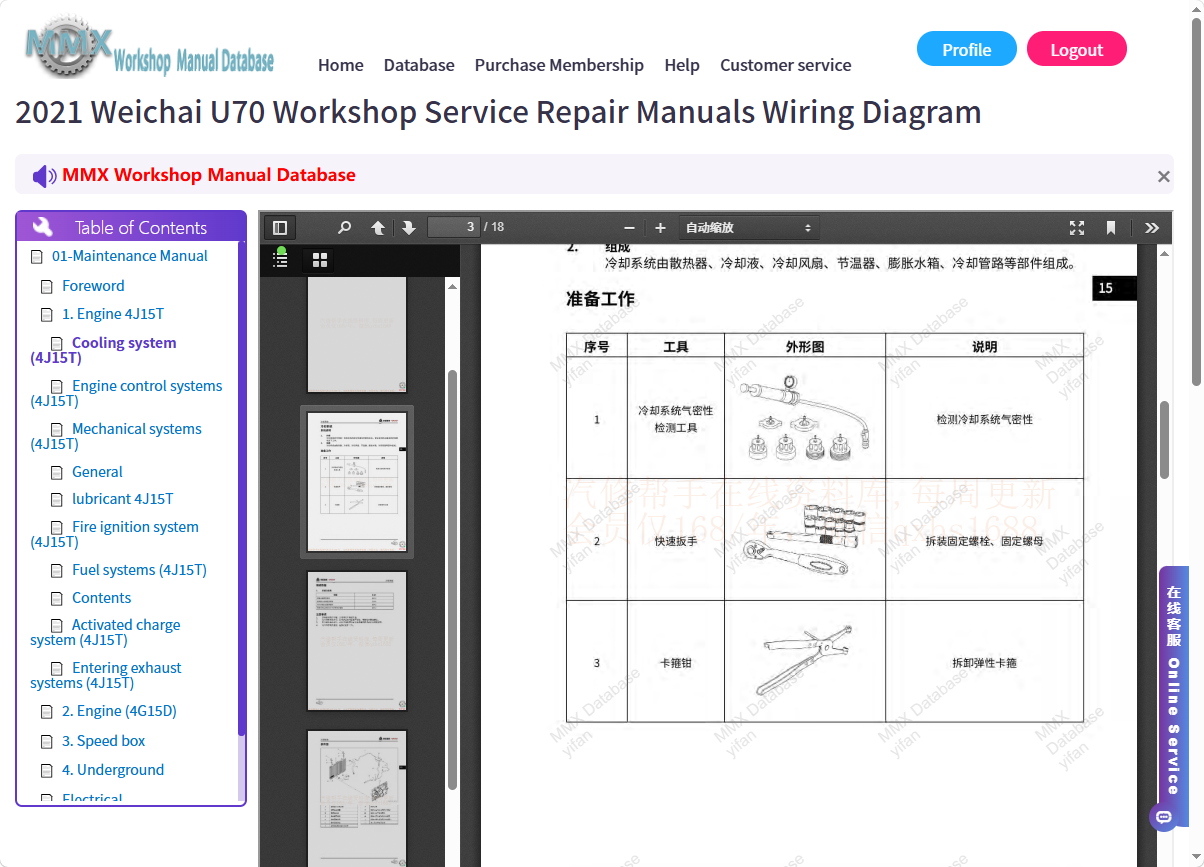Click the MMX Workshop Manual Database banner text
This screenshot has height=867, width=1204.
pos(209,175)
